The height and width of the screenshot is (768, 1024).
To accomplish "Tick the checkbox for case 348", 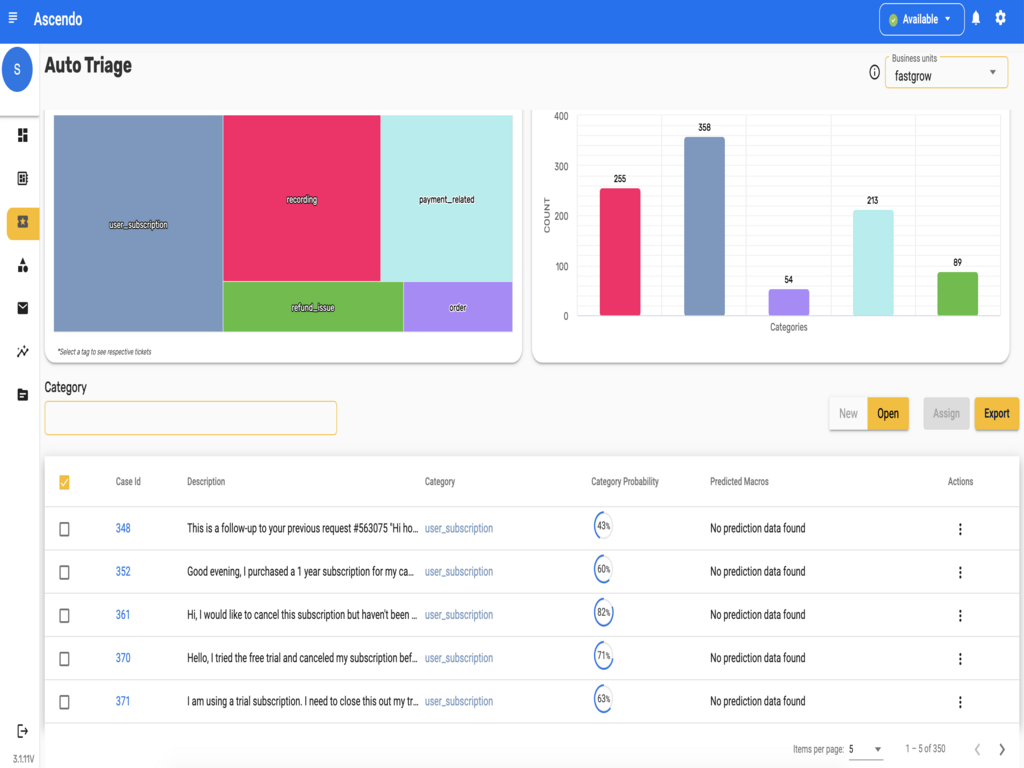I will point(65,529).
